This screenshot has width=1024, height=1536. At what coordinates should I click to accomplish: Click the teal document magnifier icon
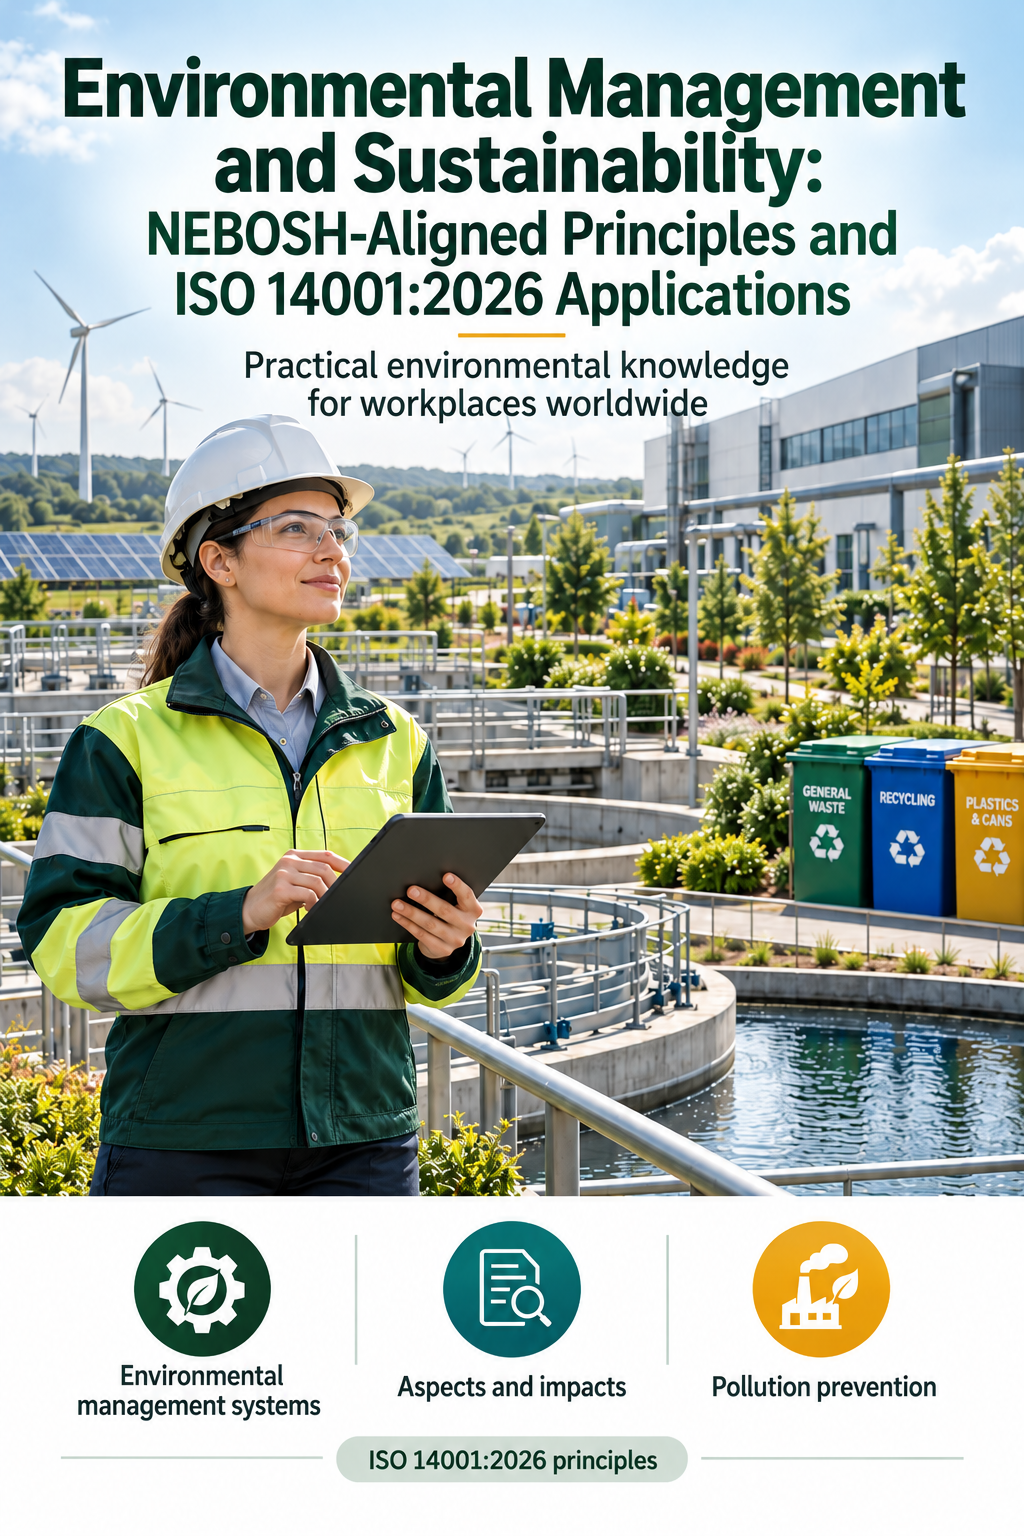(x=512, y=1289)
